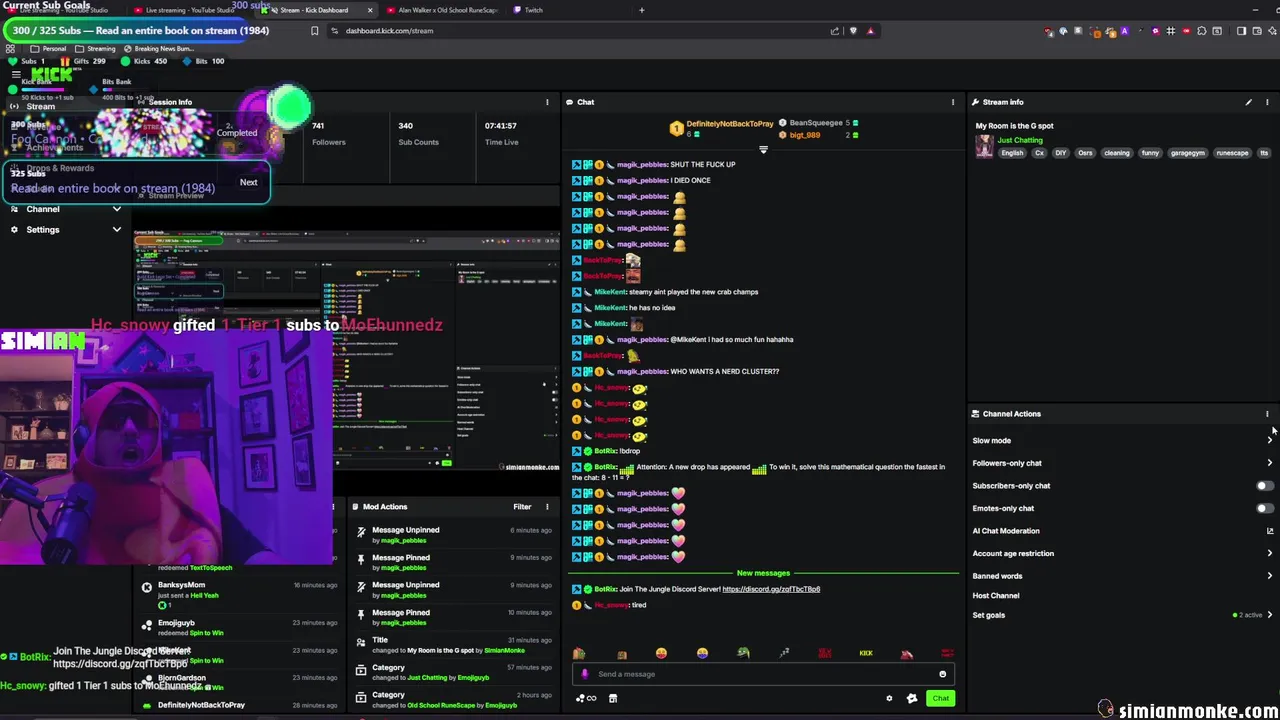The height and width of the screenshot is (720, 1280).
Task: Insert the sleeping zzz emote shortcut
Action: (x=784, y=653)
